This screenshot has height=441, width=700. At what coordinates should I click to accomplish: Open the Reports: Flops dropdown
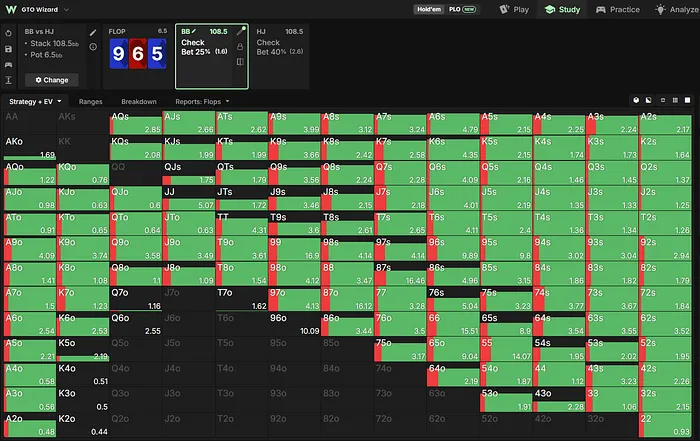[x=202, y=102]
